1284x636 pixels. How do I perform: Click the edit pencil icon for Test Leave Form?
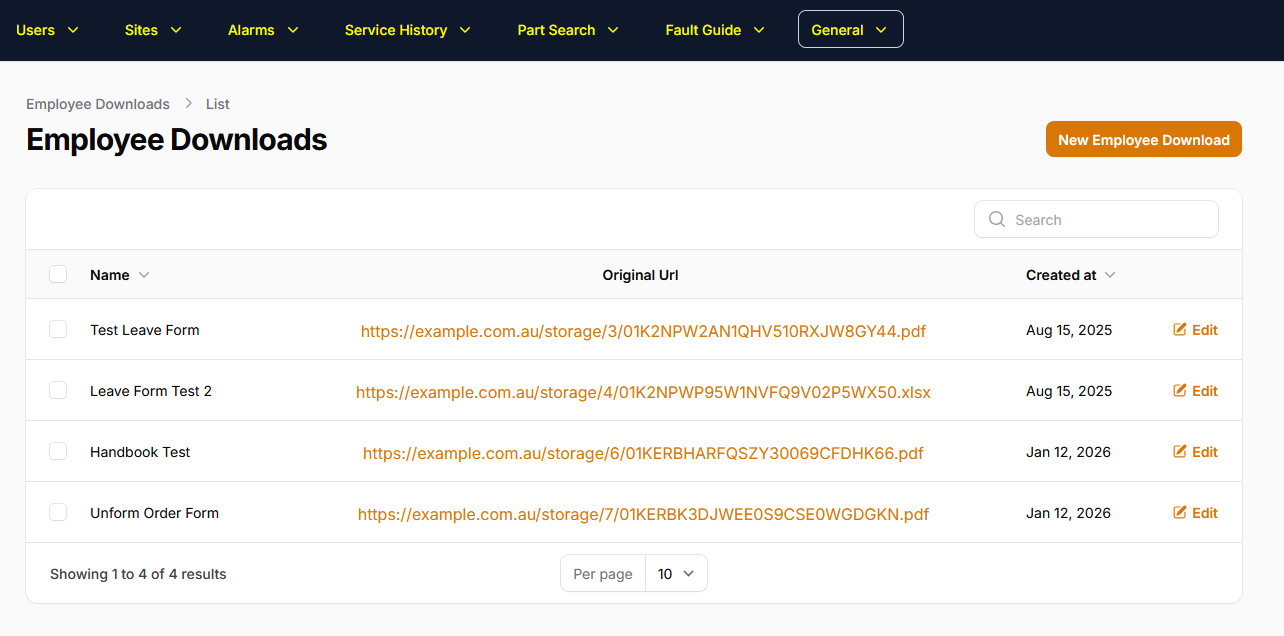1180,329
